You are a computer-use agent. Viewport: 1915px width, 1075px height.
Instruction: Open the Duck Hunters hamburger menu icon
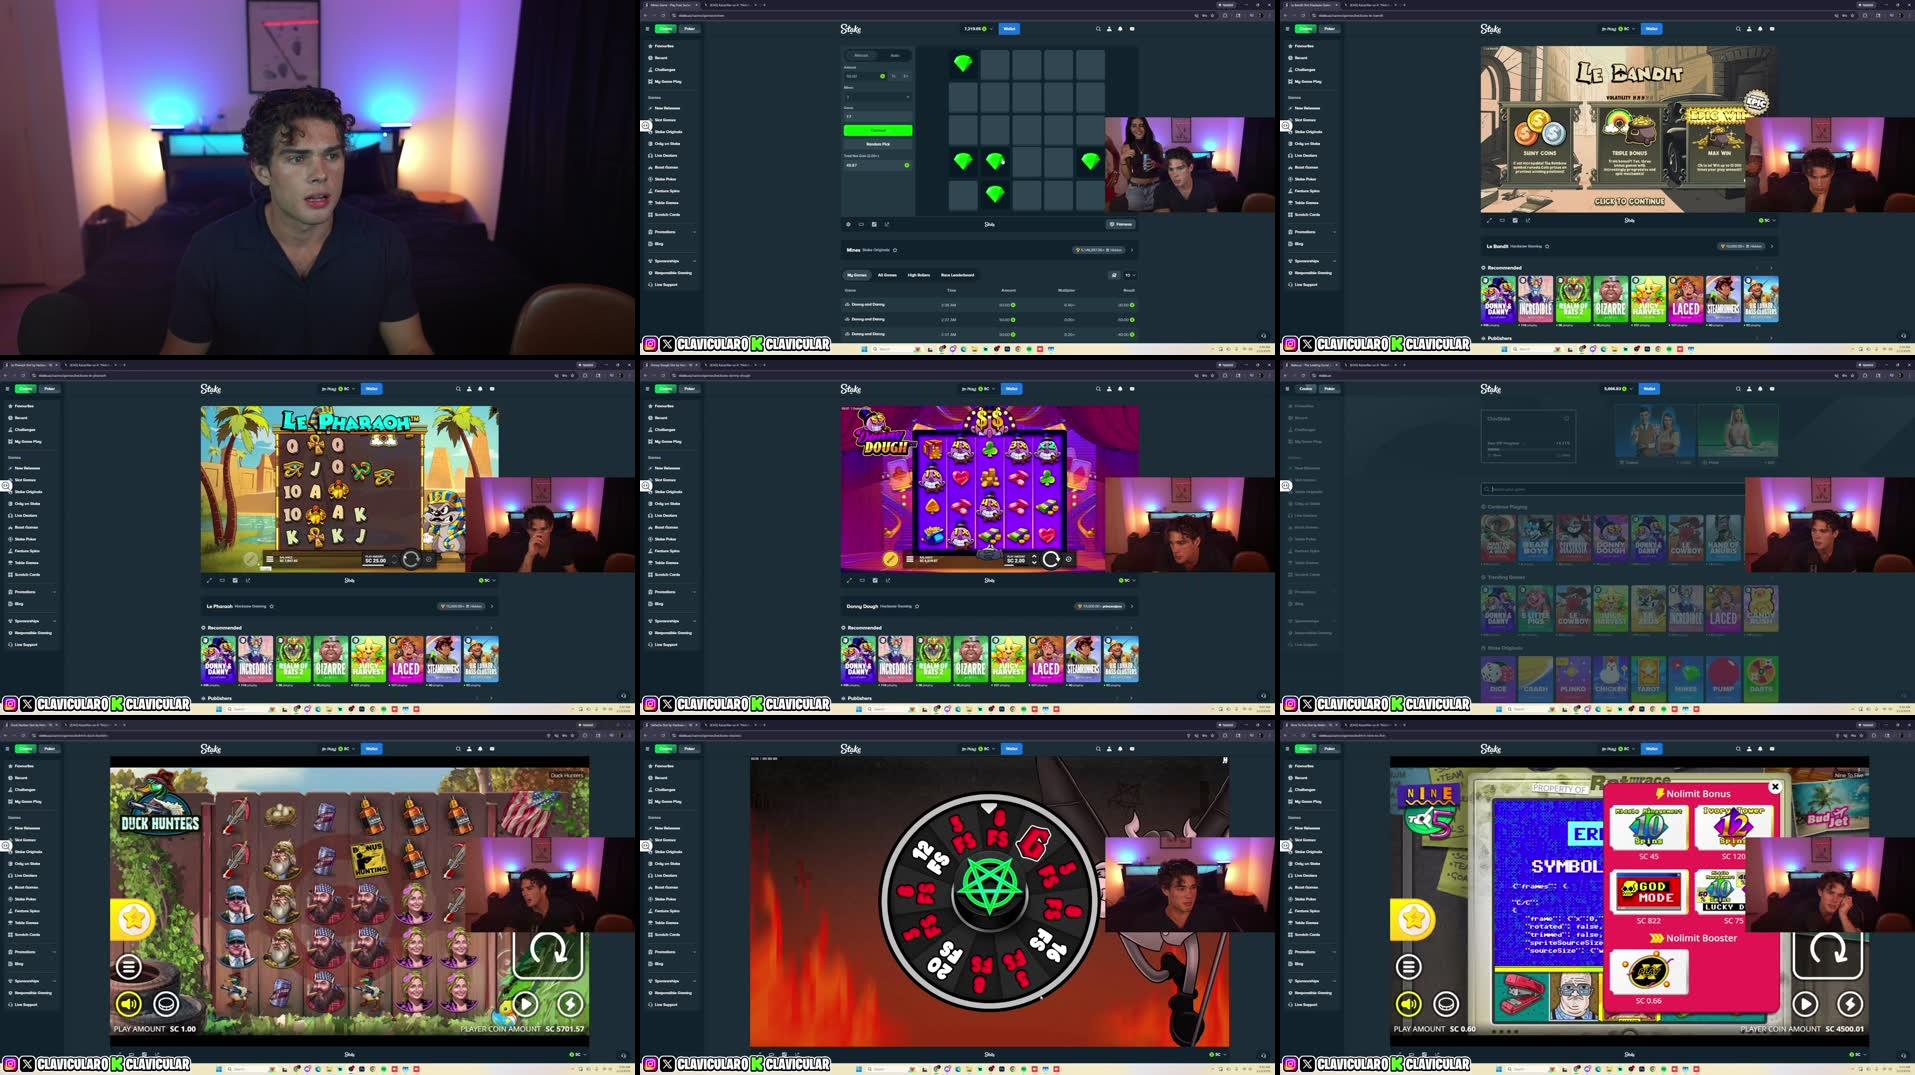point(127,966)
